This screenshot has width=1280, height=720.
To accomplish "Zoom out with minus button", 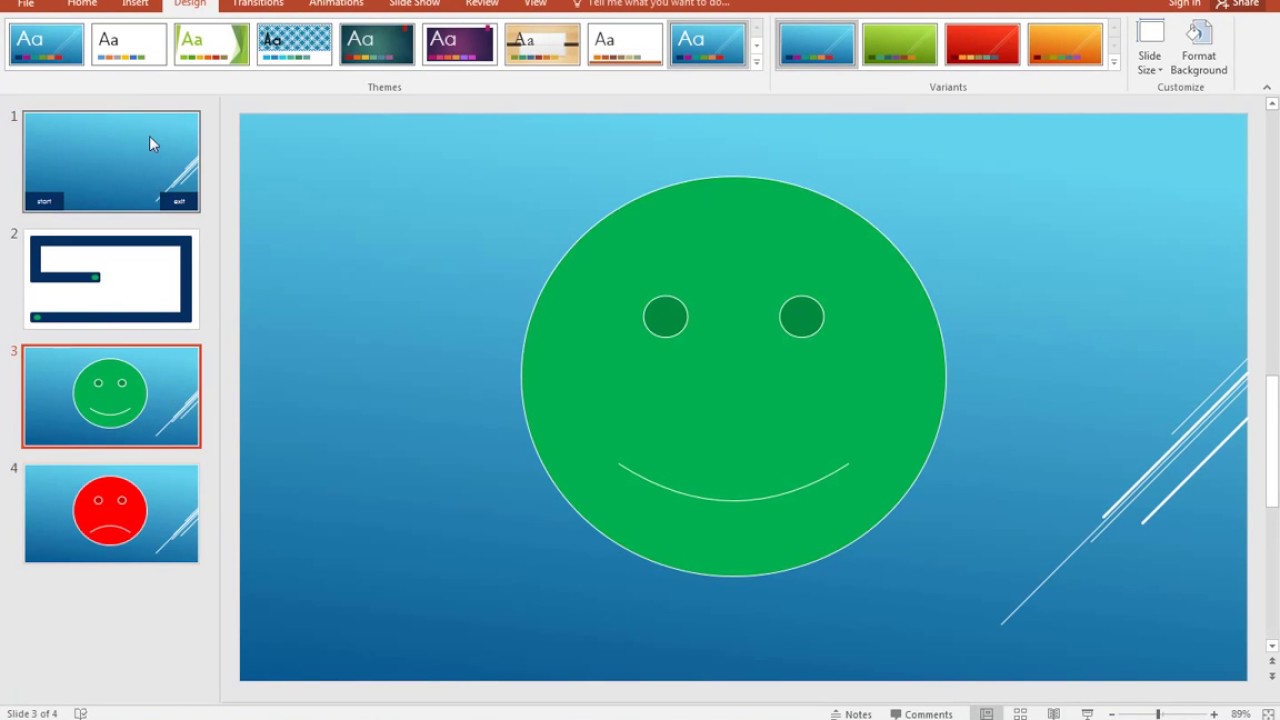I will click(x=1112, y=714).
